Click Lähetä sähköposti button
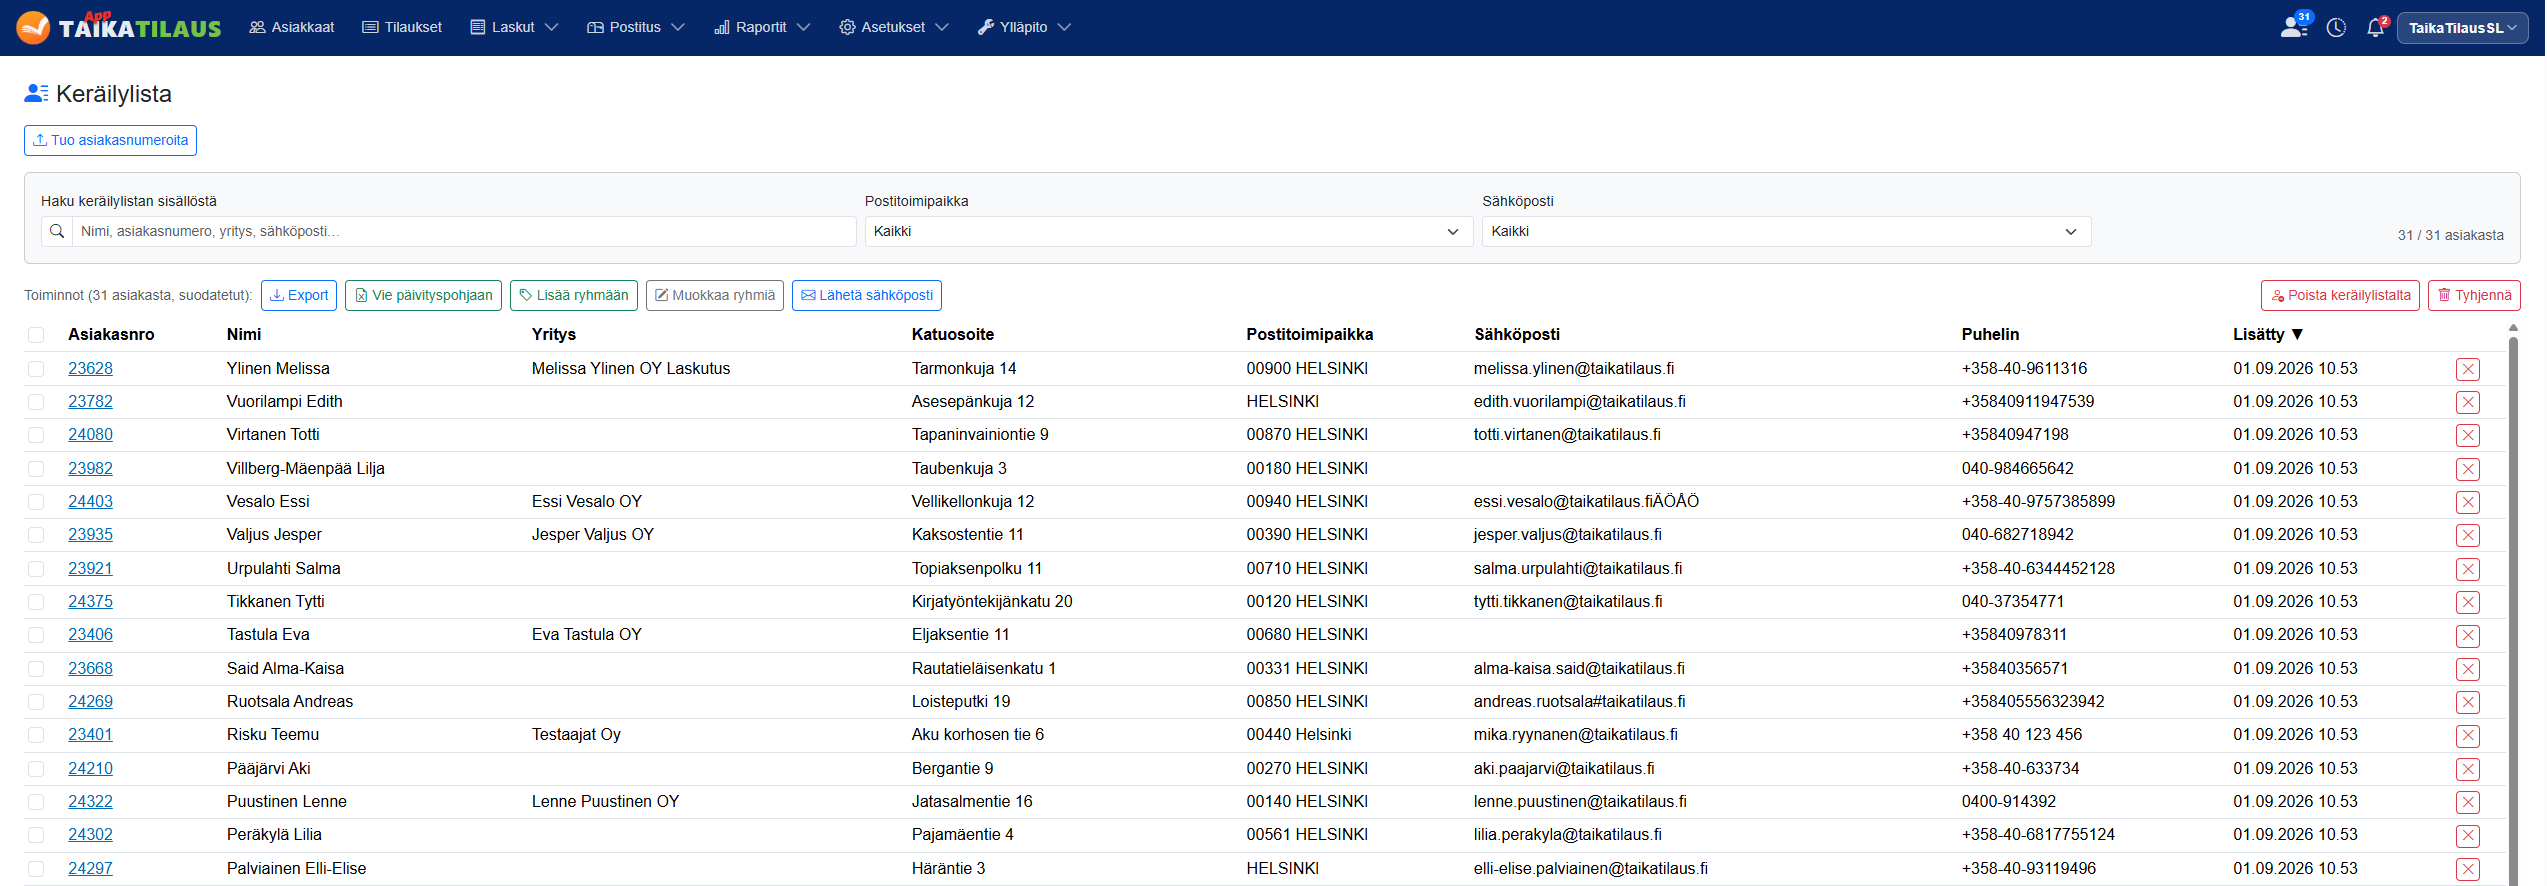The height and width of the screenshot is (886, 2547). 867,295
